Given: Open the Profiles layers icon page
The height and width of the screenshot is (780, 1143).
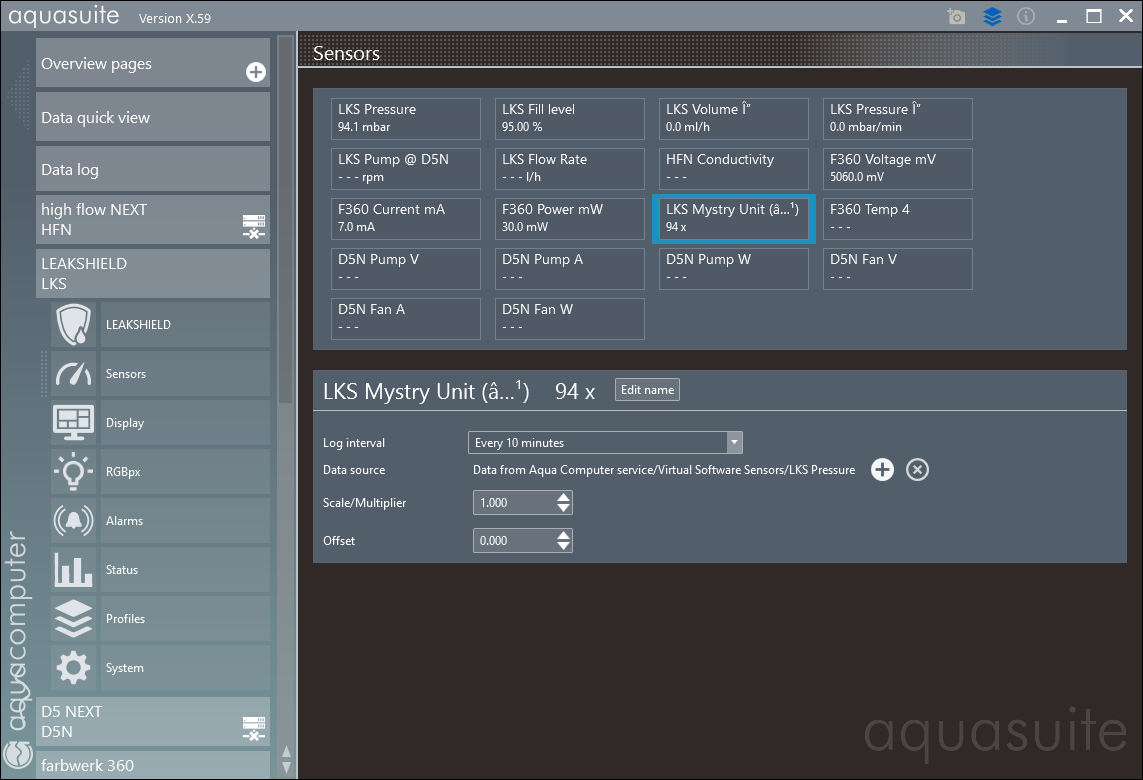Looking at the screenshot, I should [x=74, y=619].
